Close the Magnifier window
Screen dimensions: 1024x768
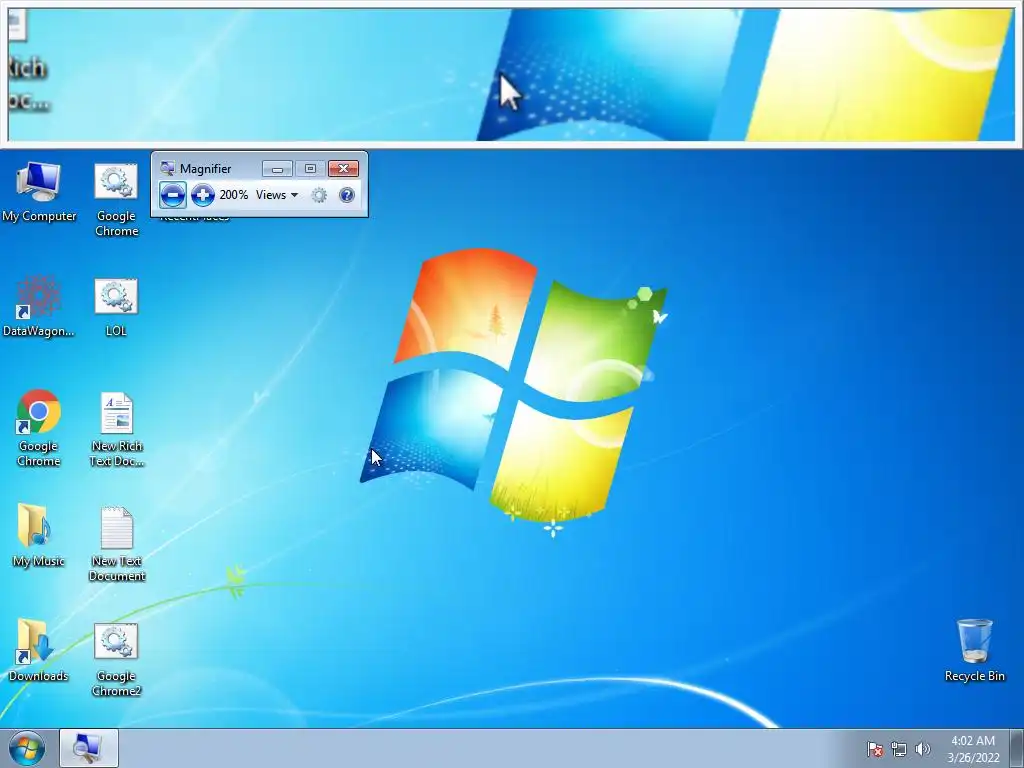pos(343,169)
